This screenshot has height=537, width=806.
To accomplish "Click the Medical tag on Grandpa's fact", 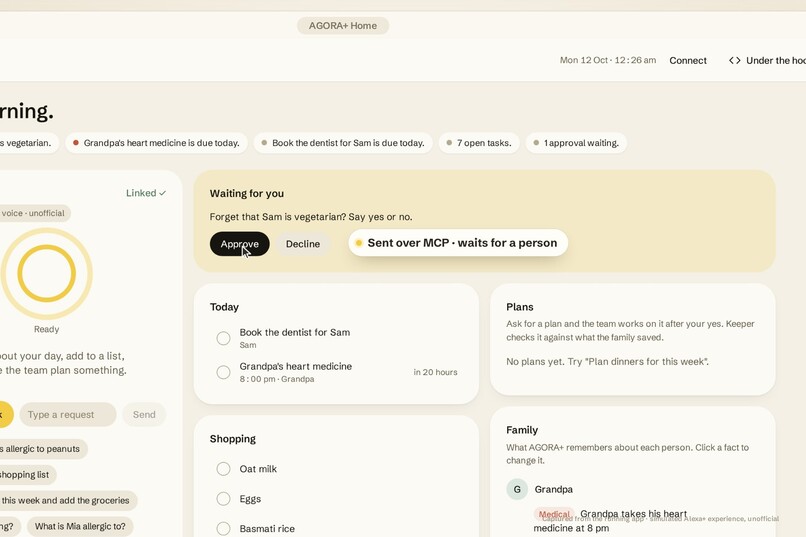I will (x=554, y=514).
